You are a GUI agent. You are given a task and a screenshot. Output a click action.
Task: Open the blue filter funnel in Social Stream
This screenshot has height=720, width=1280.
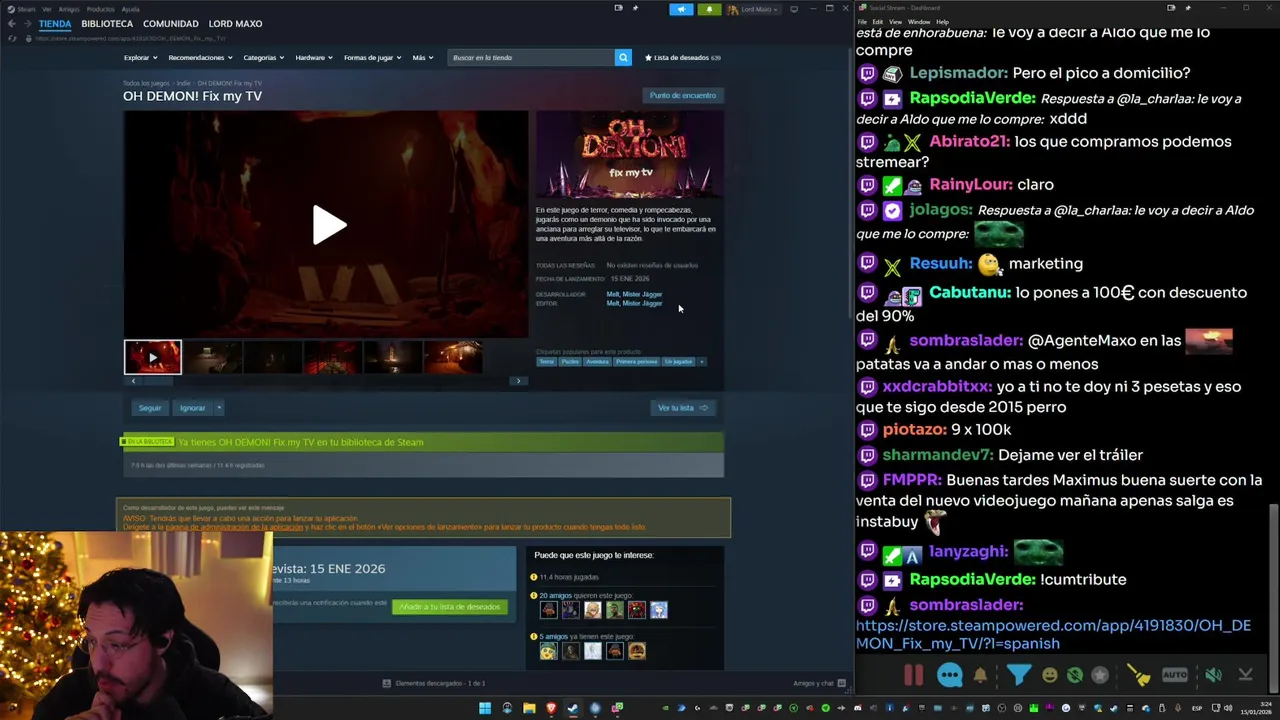pyautogui.click(x=1018, y=675)
